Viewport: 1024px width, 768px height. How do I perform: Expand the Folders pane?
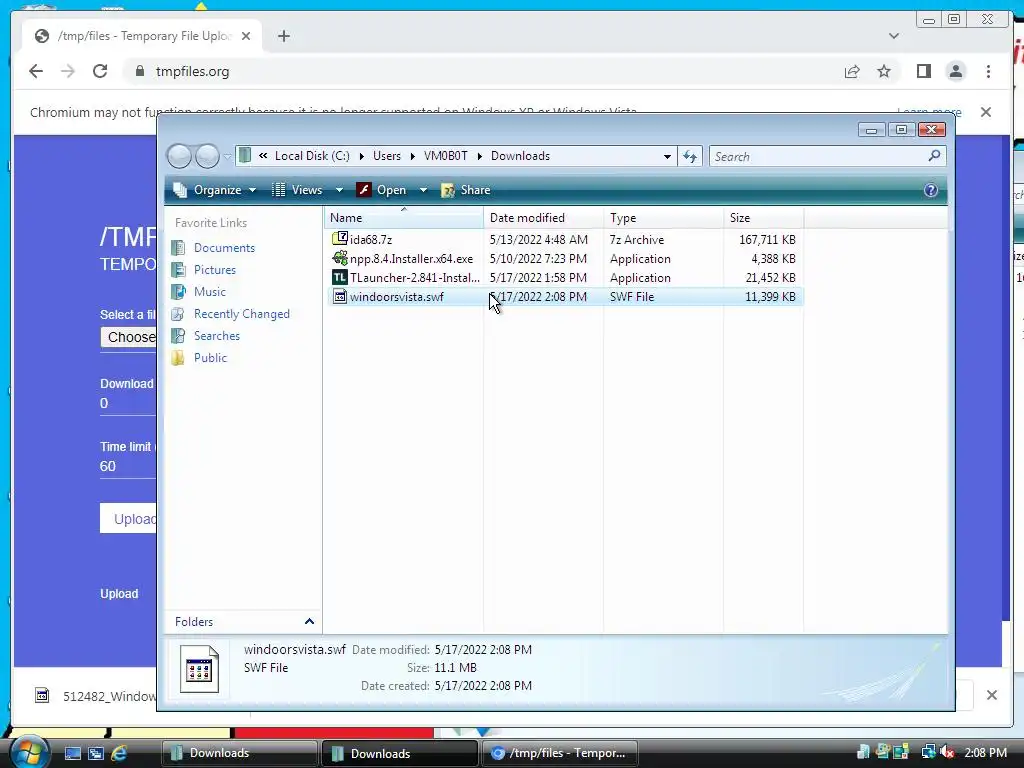(x=310, y=622)
